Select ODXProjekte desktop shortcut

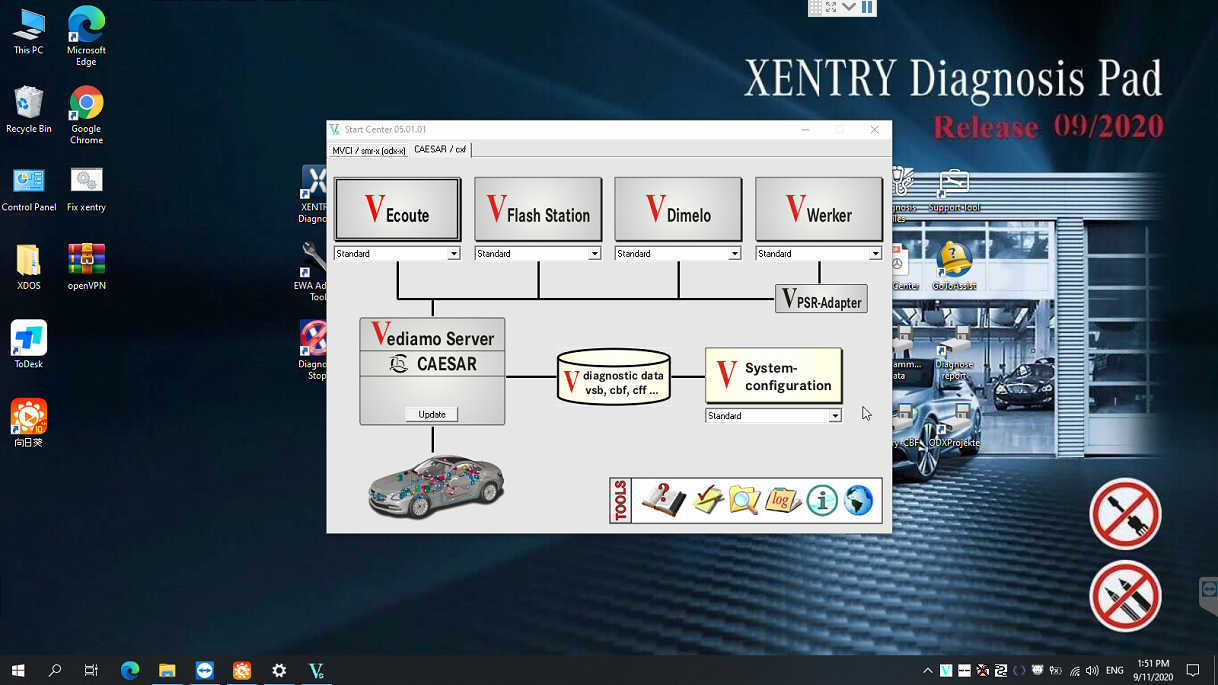coord(954,424)
